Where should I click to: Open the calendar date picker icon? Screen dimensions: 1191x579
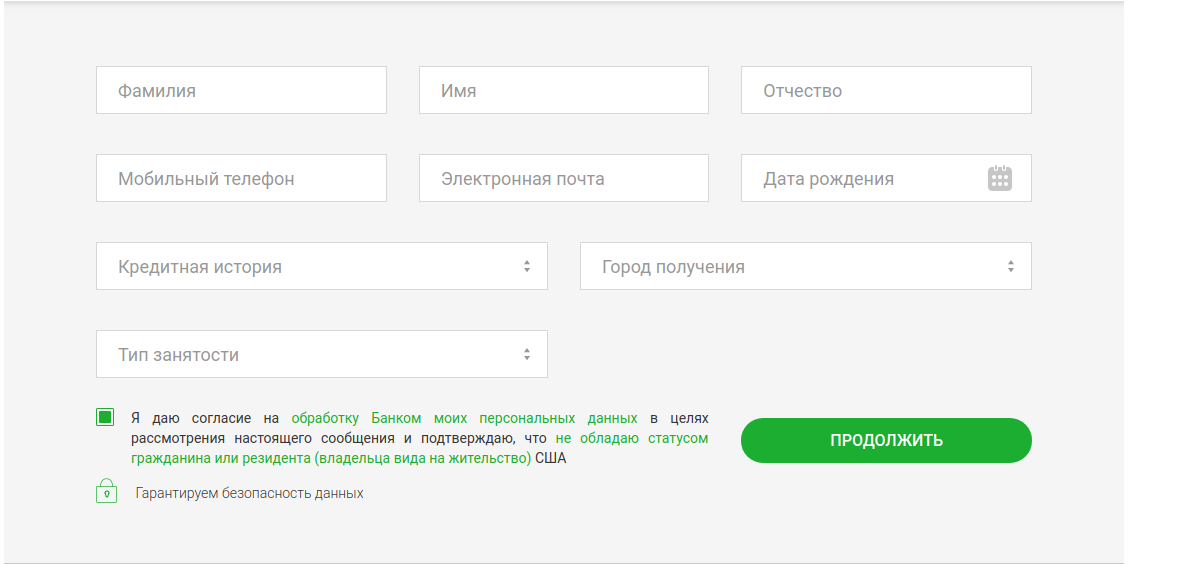(1000, 179)
